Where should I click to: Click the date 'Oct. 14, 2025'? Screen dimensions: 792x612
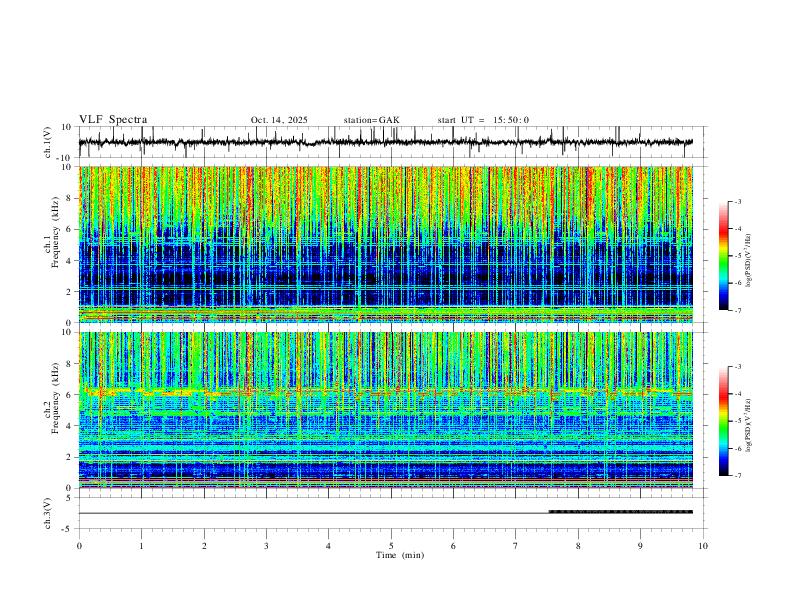[x=279, y=120]
